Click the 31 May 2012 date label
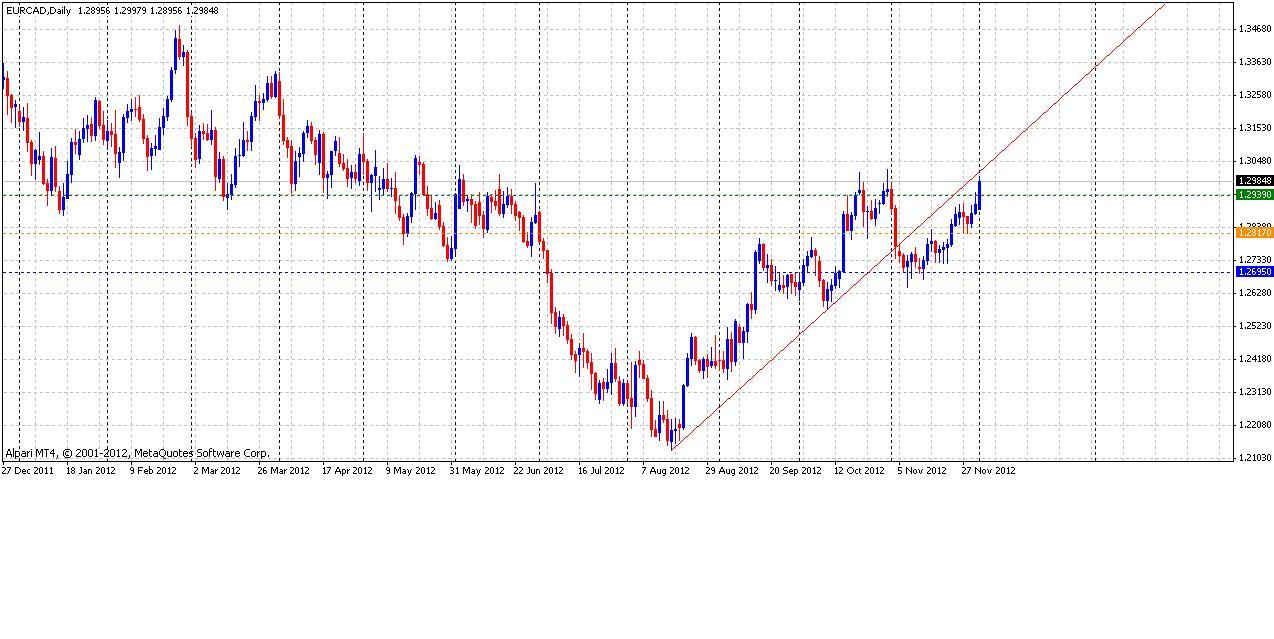The image size is (1274, 639). tap(476, 470)
